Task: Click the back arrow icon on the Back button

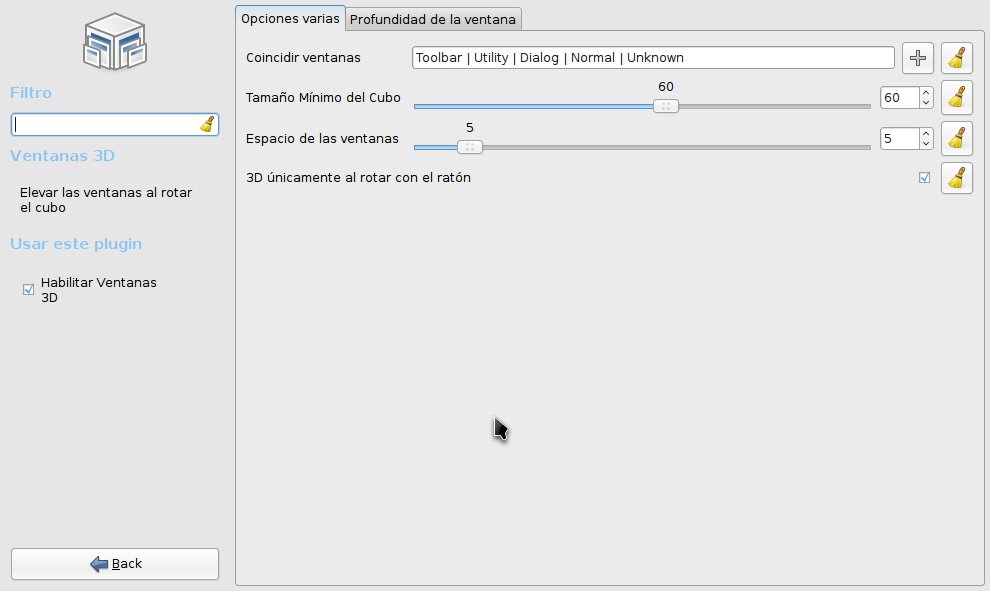Action: click(x=98, y=563)
